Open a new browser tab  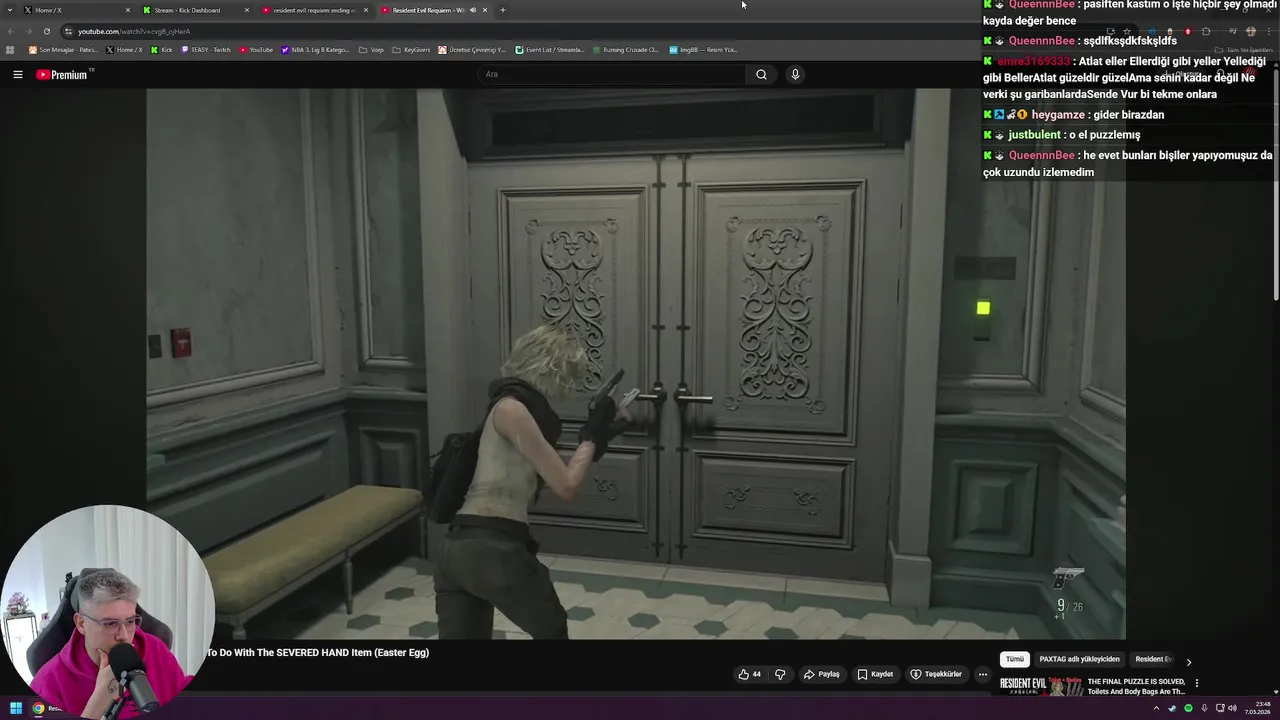(502, 10)
